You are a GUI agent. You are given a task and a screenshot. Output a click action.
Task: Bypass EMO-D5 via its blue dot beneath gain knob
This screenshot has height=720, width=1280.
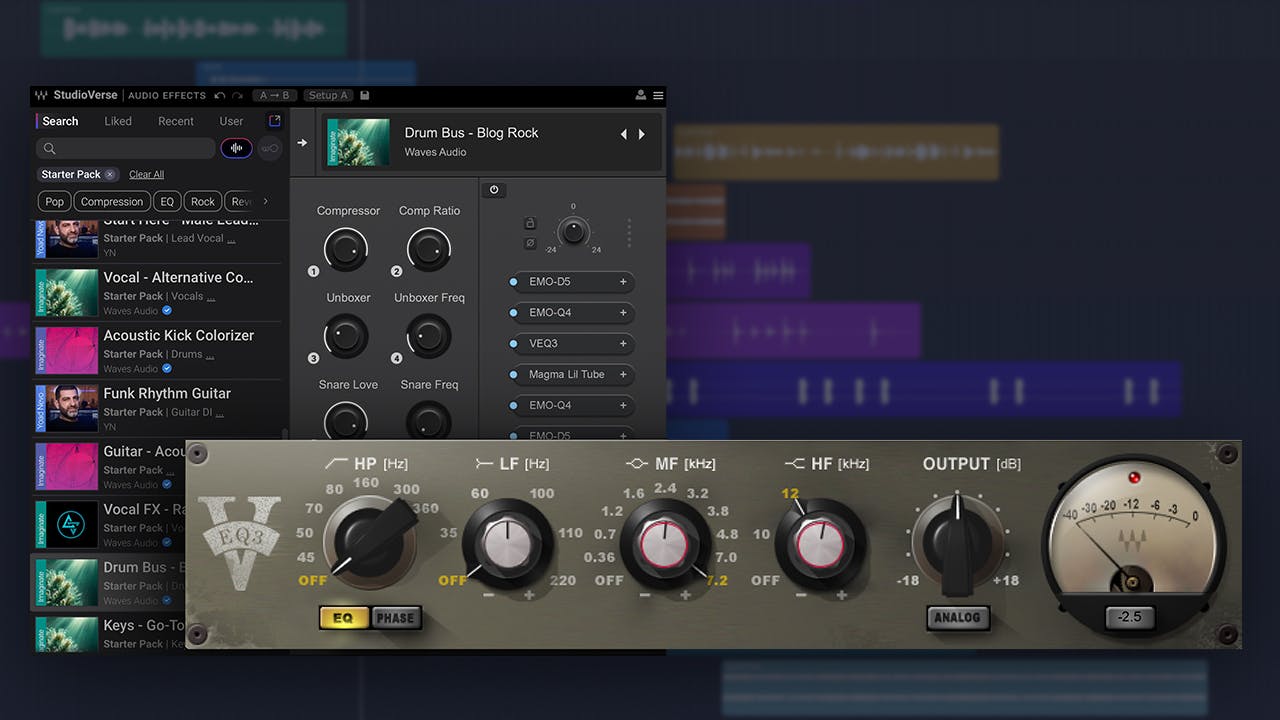(x=514, y=282)
